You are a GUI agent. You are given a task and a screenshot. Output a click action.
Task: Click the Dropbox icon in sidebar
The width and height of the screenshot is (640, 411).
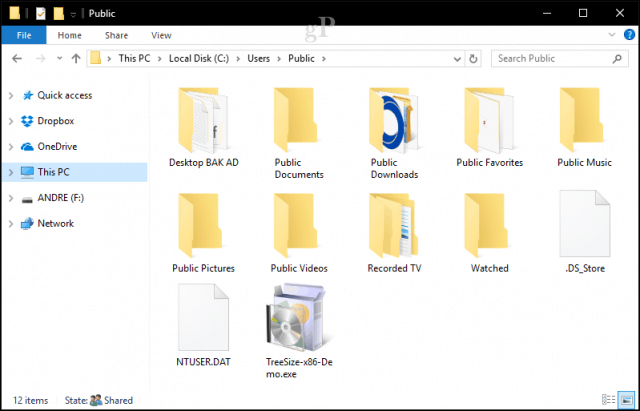click(x=27, y=121)
